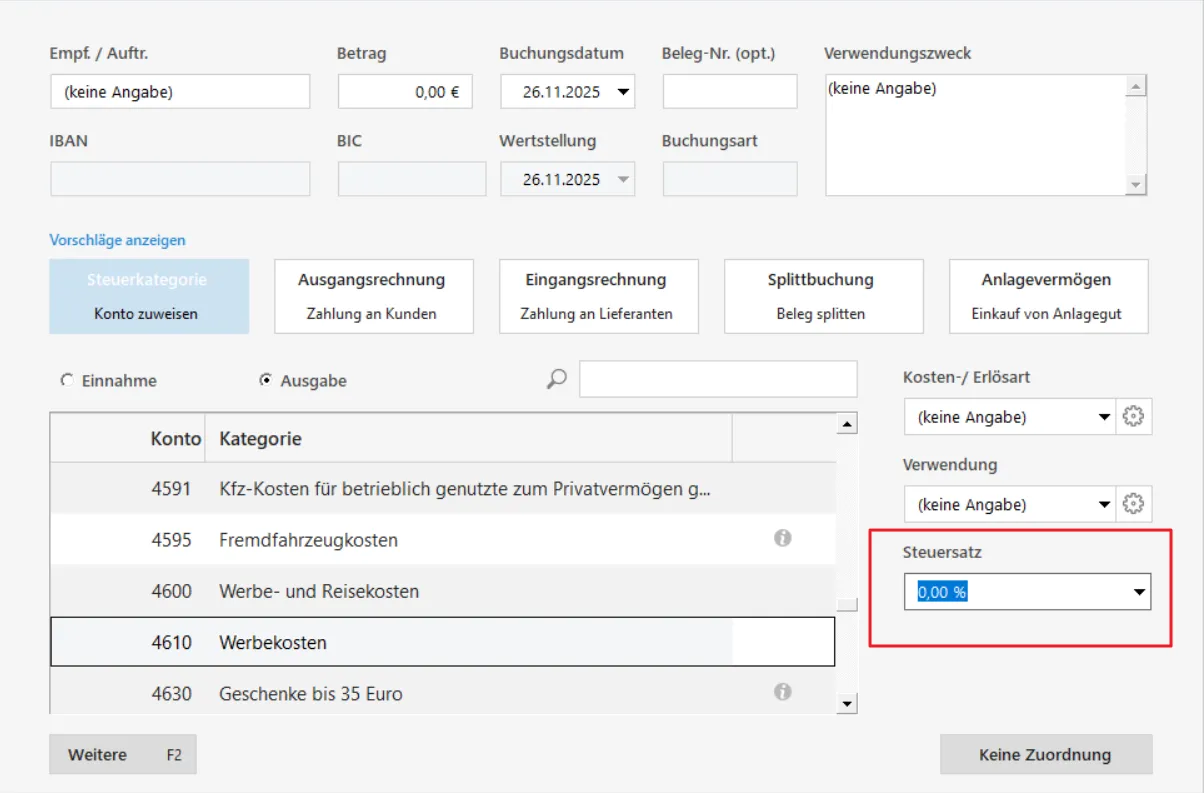The width and height of the screenshot is (1204, 793).
Task: Show info icon for Fremdfahrzeugkosten
Action: (x=783, y=539)
